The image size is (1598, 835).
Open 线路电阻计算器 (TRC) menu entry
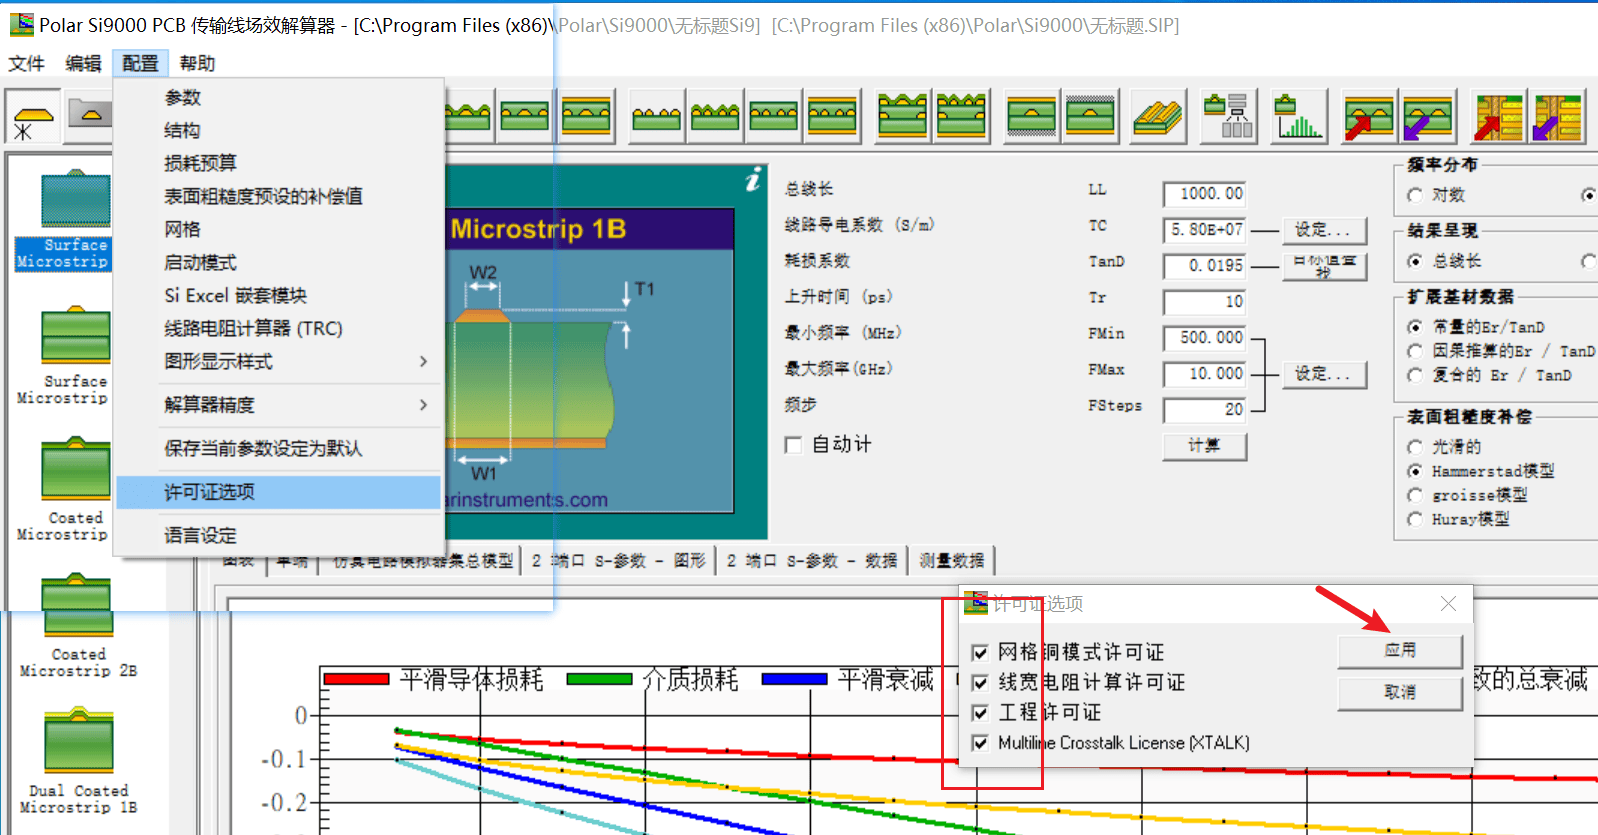[x=278, y=328]
